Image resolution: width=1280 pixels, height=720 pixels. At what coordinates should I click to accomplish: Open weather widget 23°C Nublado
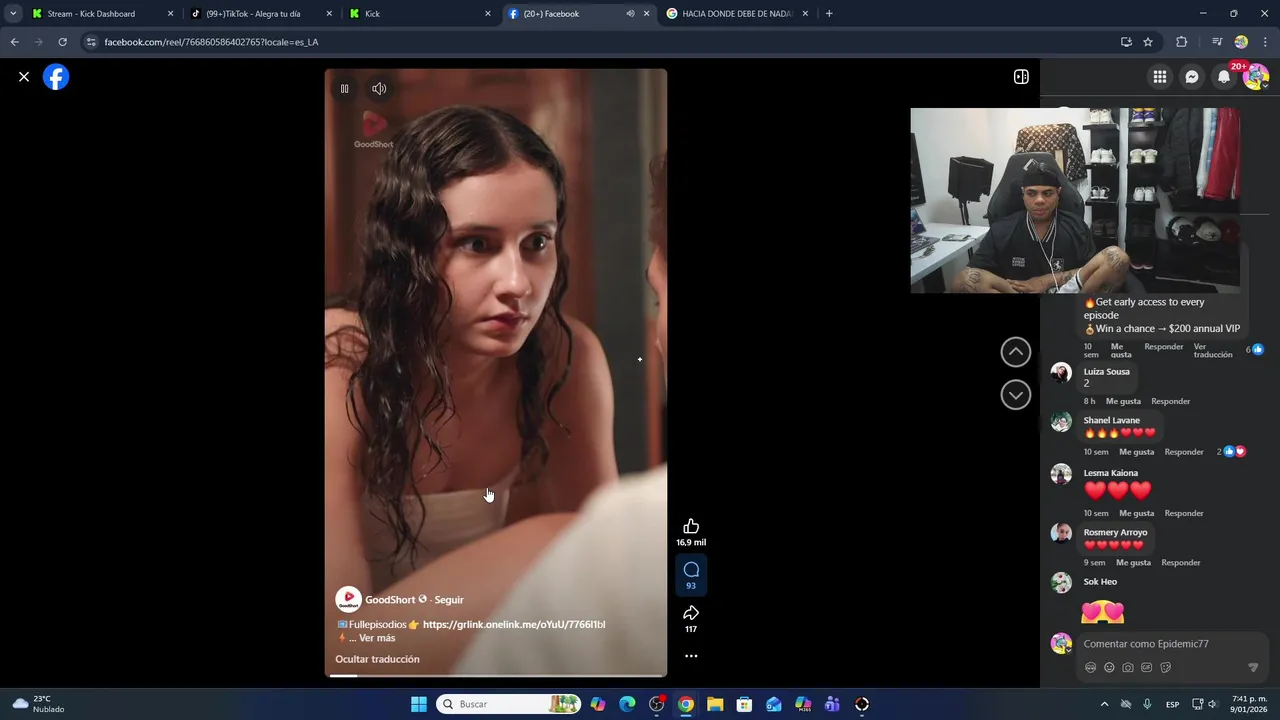point(39,704)
